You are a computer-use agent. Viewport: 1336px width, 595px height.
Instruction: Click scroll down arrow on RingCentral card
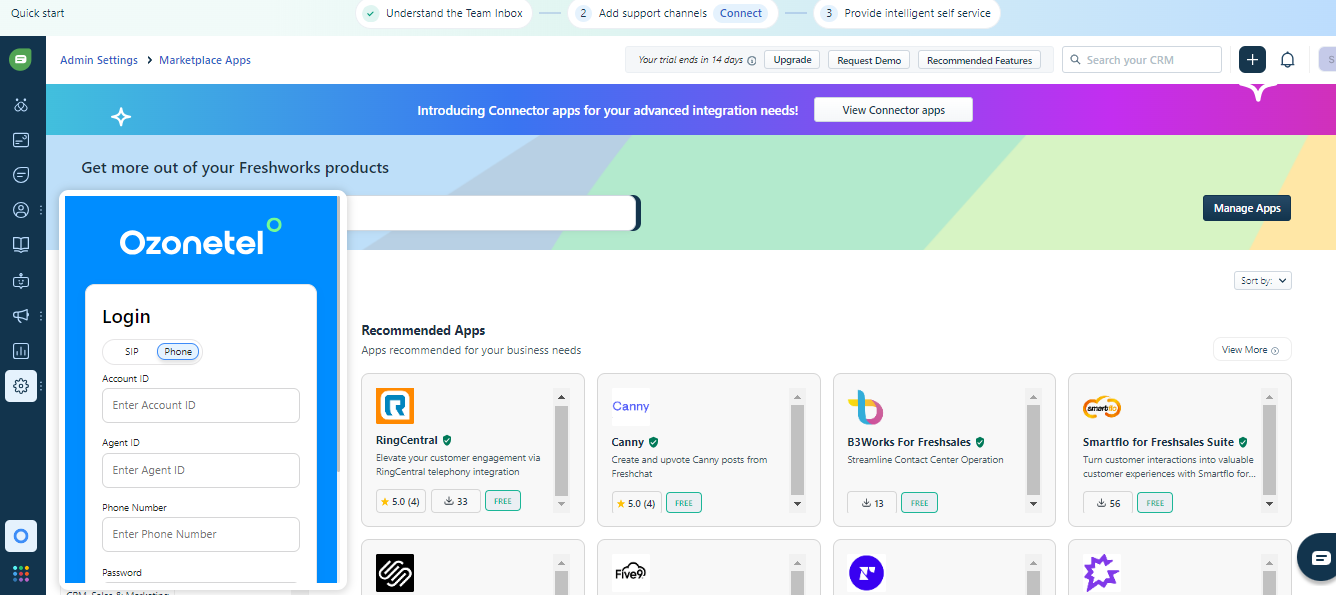pos(562,504)
